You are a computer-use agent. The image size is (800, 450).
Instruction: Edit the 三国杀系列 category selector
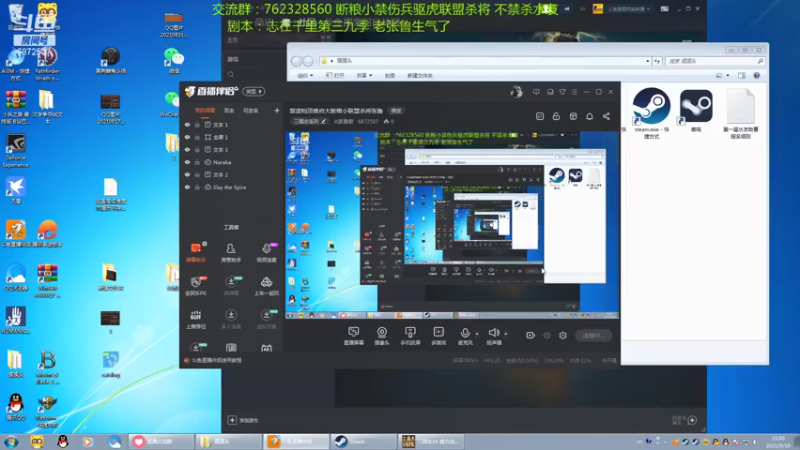(x=309, y=121)
